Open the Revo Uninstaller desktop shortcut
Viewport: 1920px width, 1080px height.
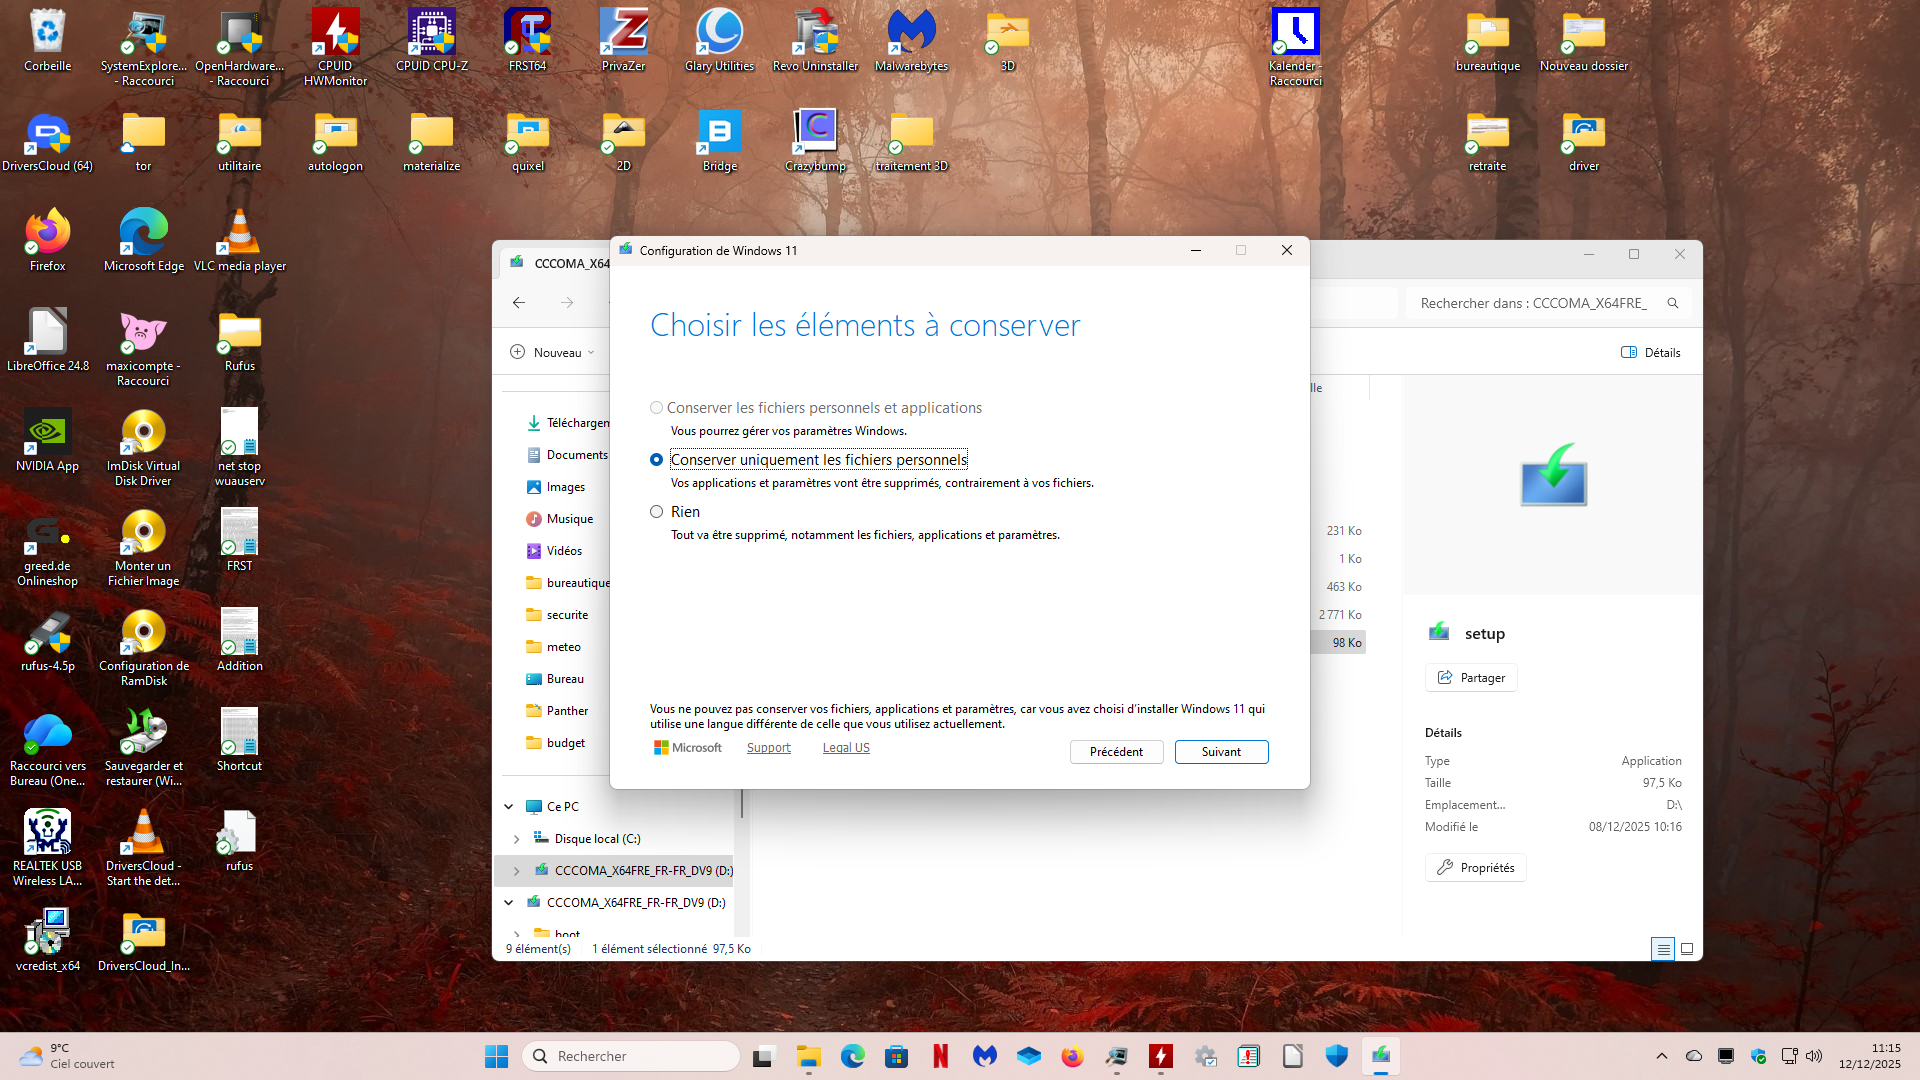tap(815, 36)
